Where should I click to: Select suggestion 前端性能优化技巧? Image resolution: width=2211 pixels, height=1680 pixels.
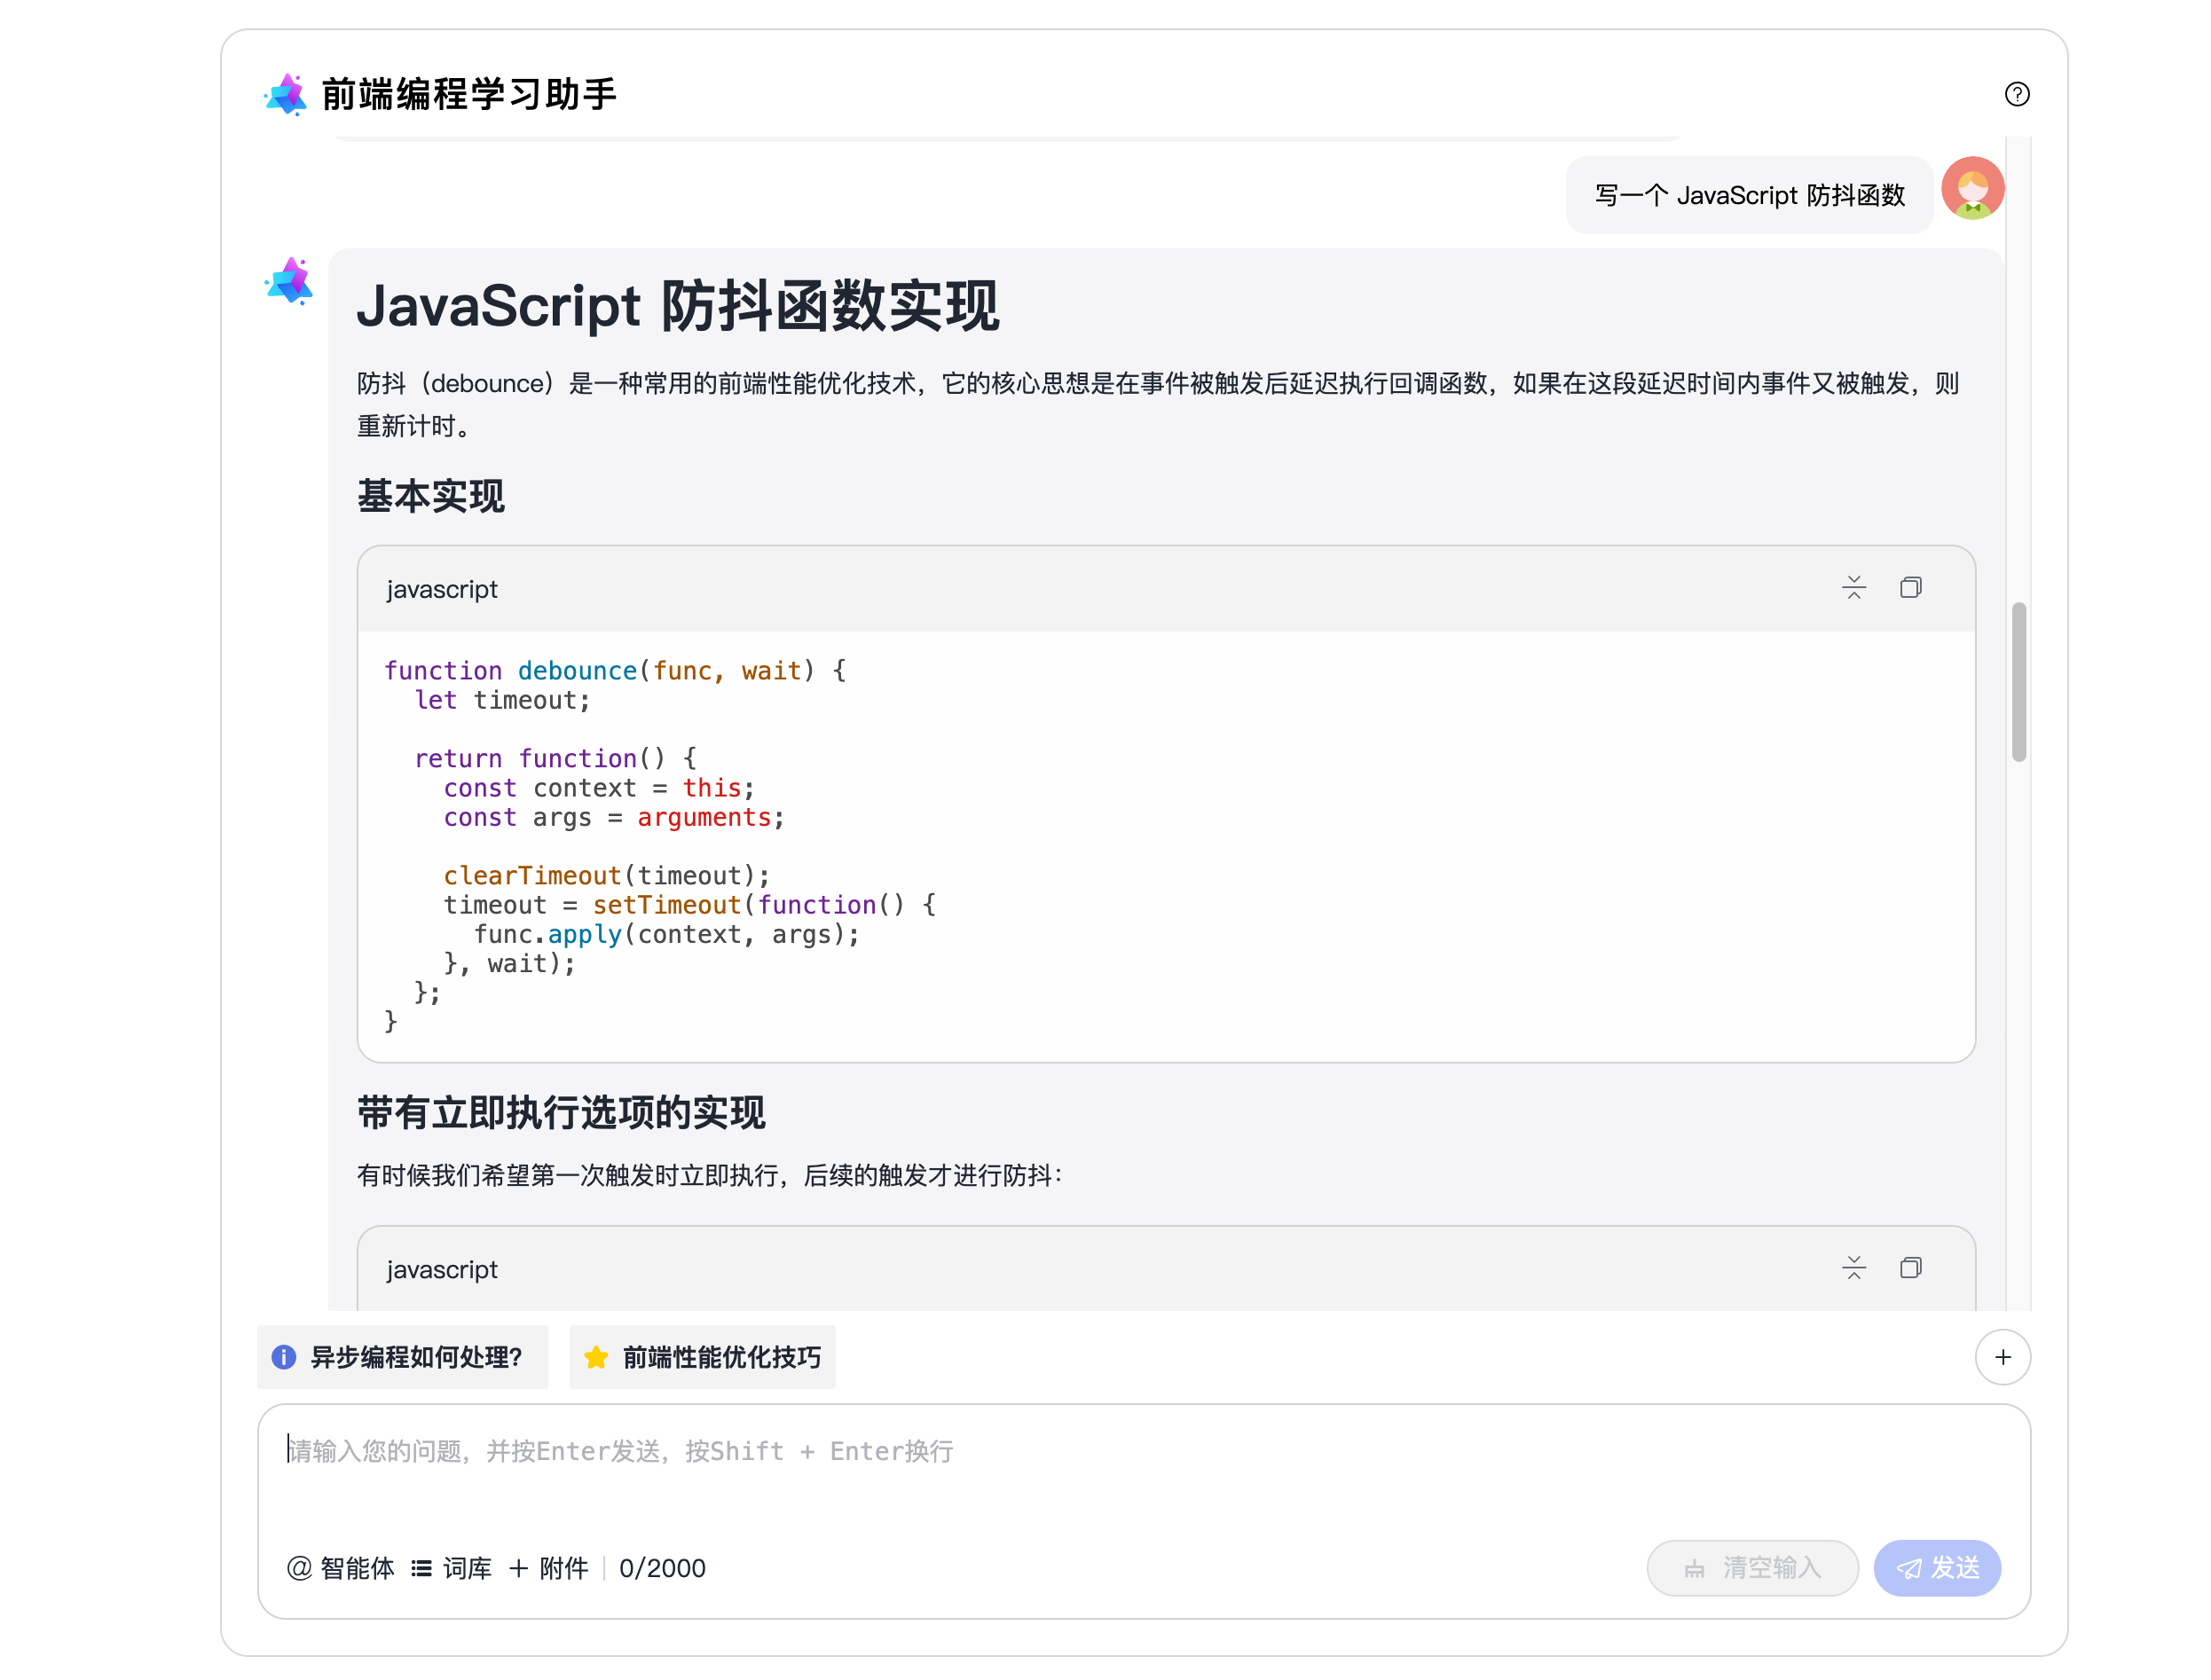[702, 1357]
